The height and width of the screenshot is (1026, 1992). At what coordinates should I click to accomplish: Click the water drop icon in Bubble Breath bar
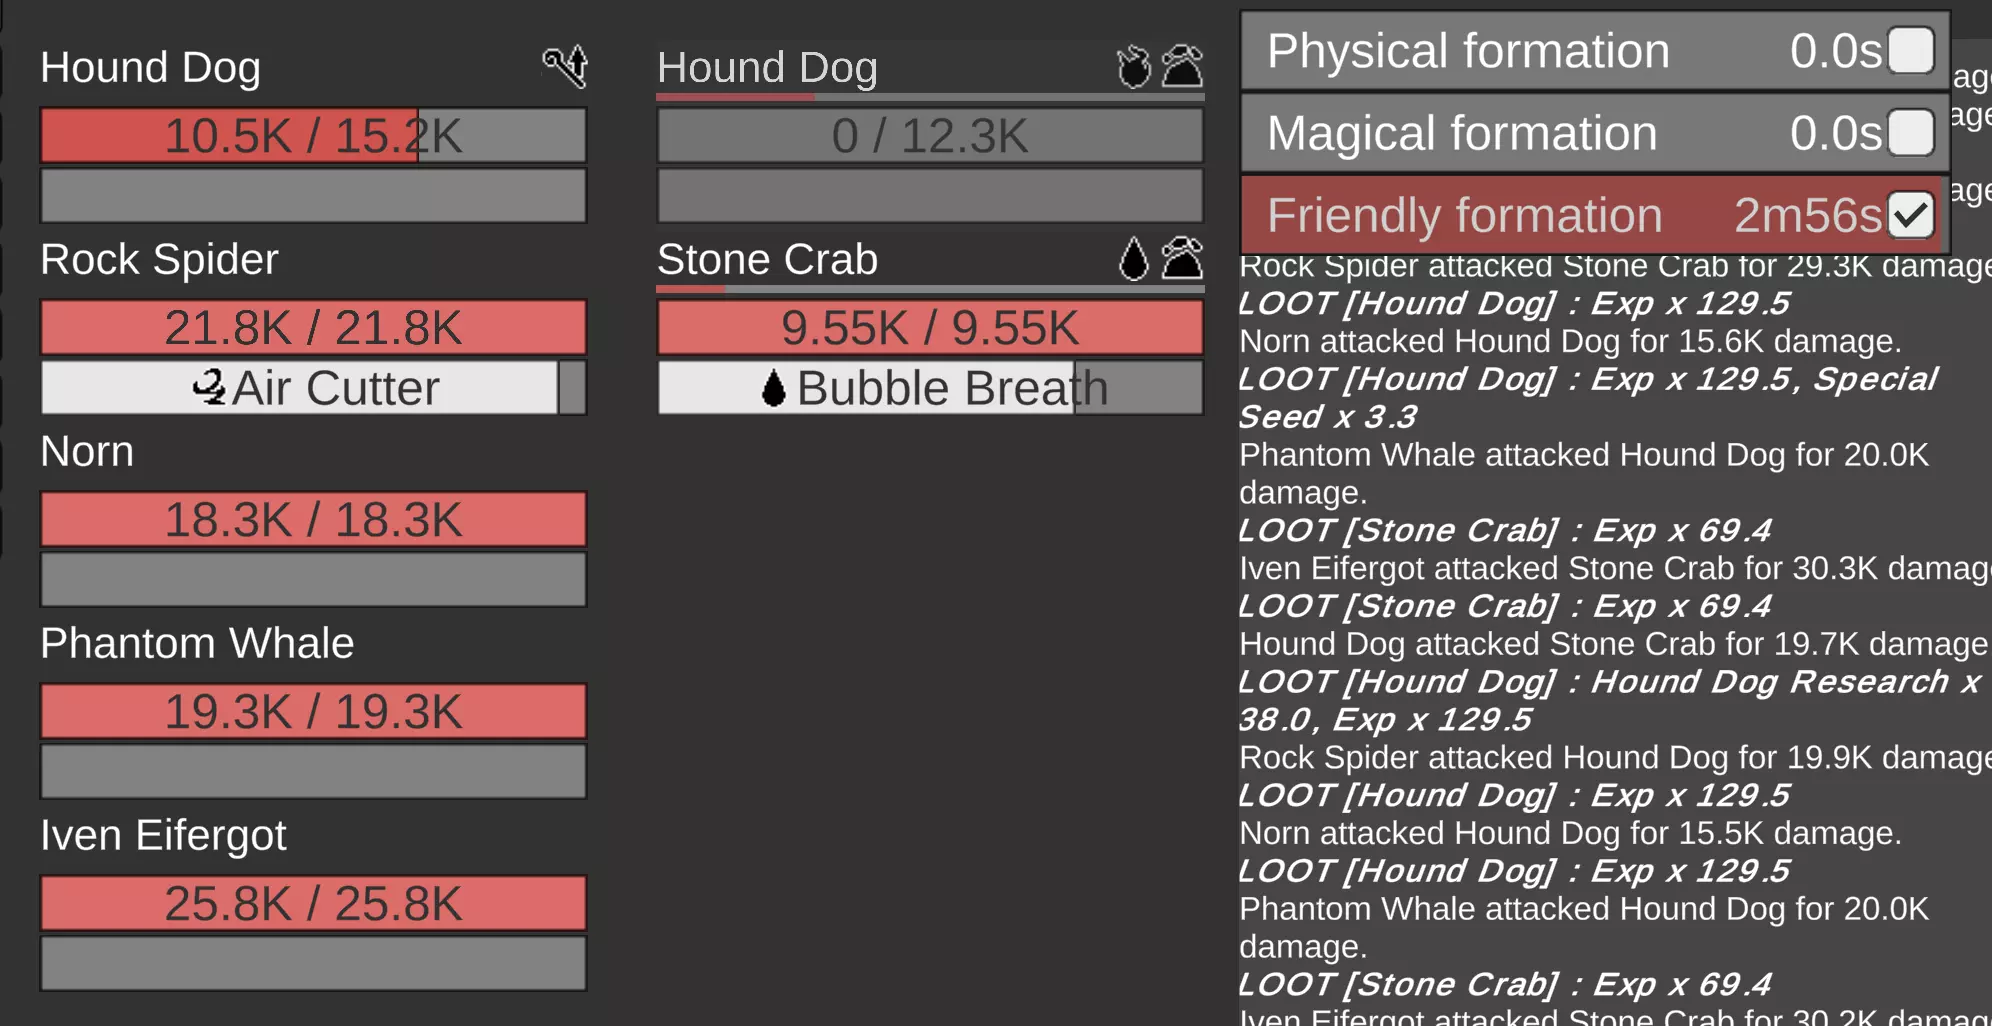coord(773,388)
